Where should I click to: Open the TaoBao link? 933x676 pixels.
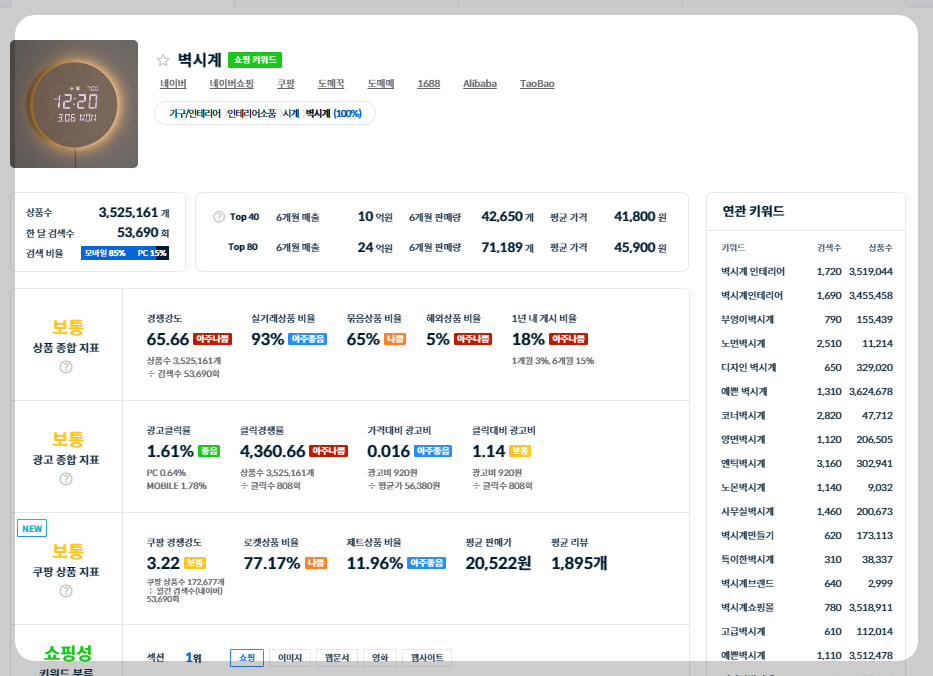537,83
